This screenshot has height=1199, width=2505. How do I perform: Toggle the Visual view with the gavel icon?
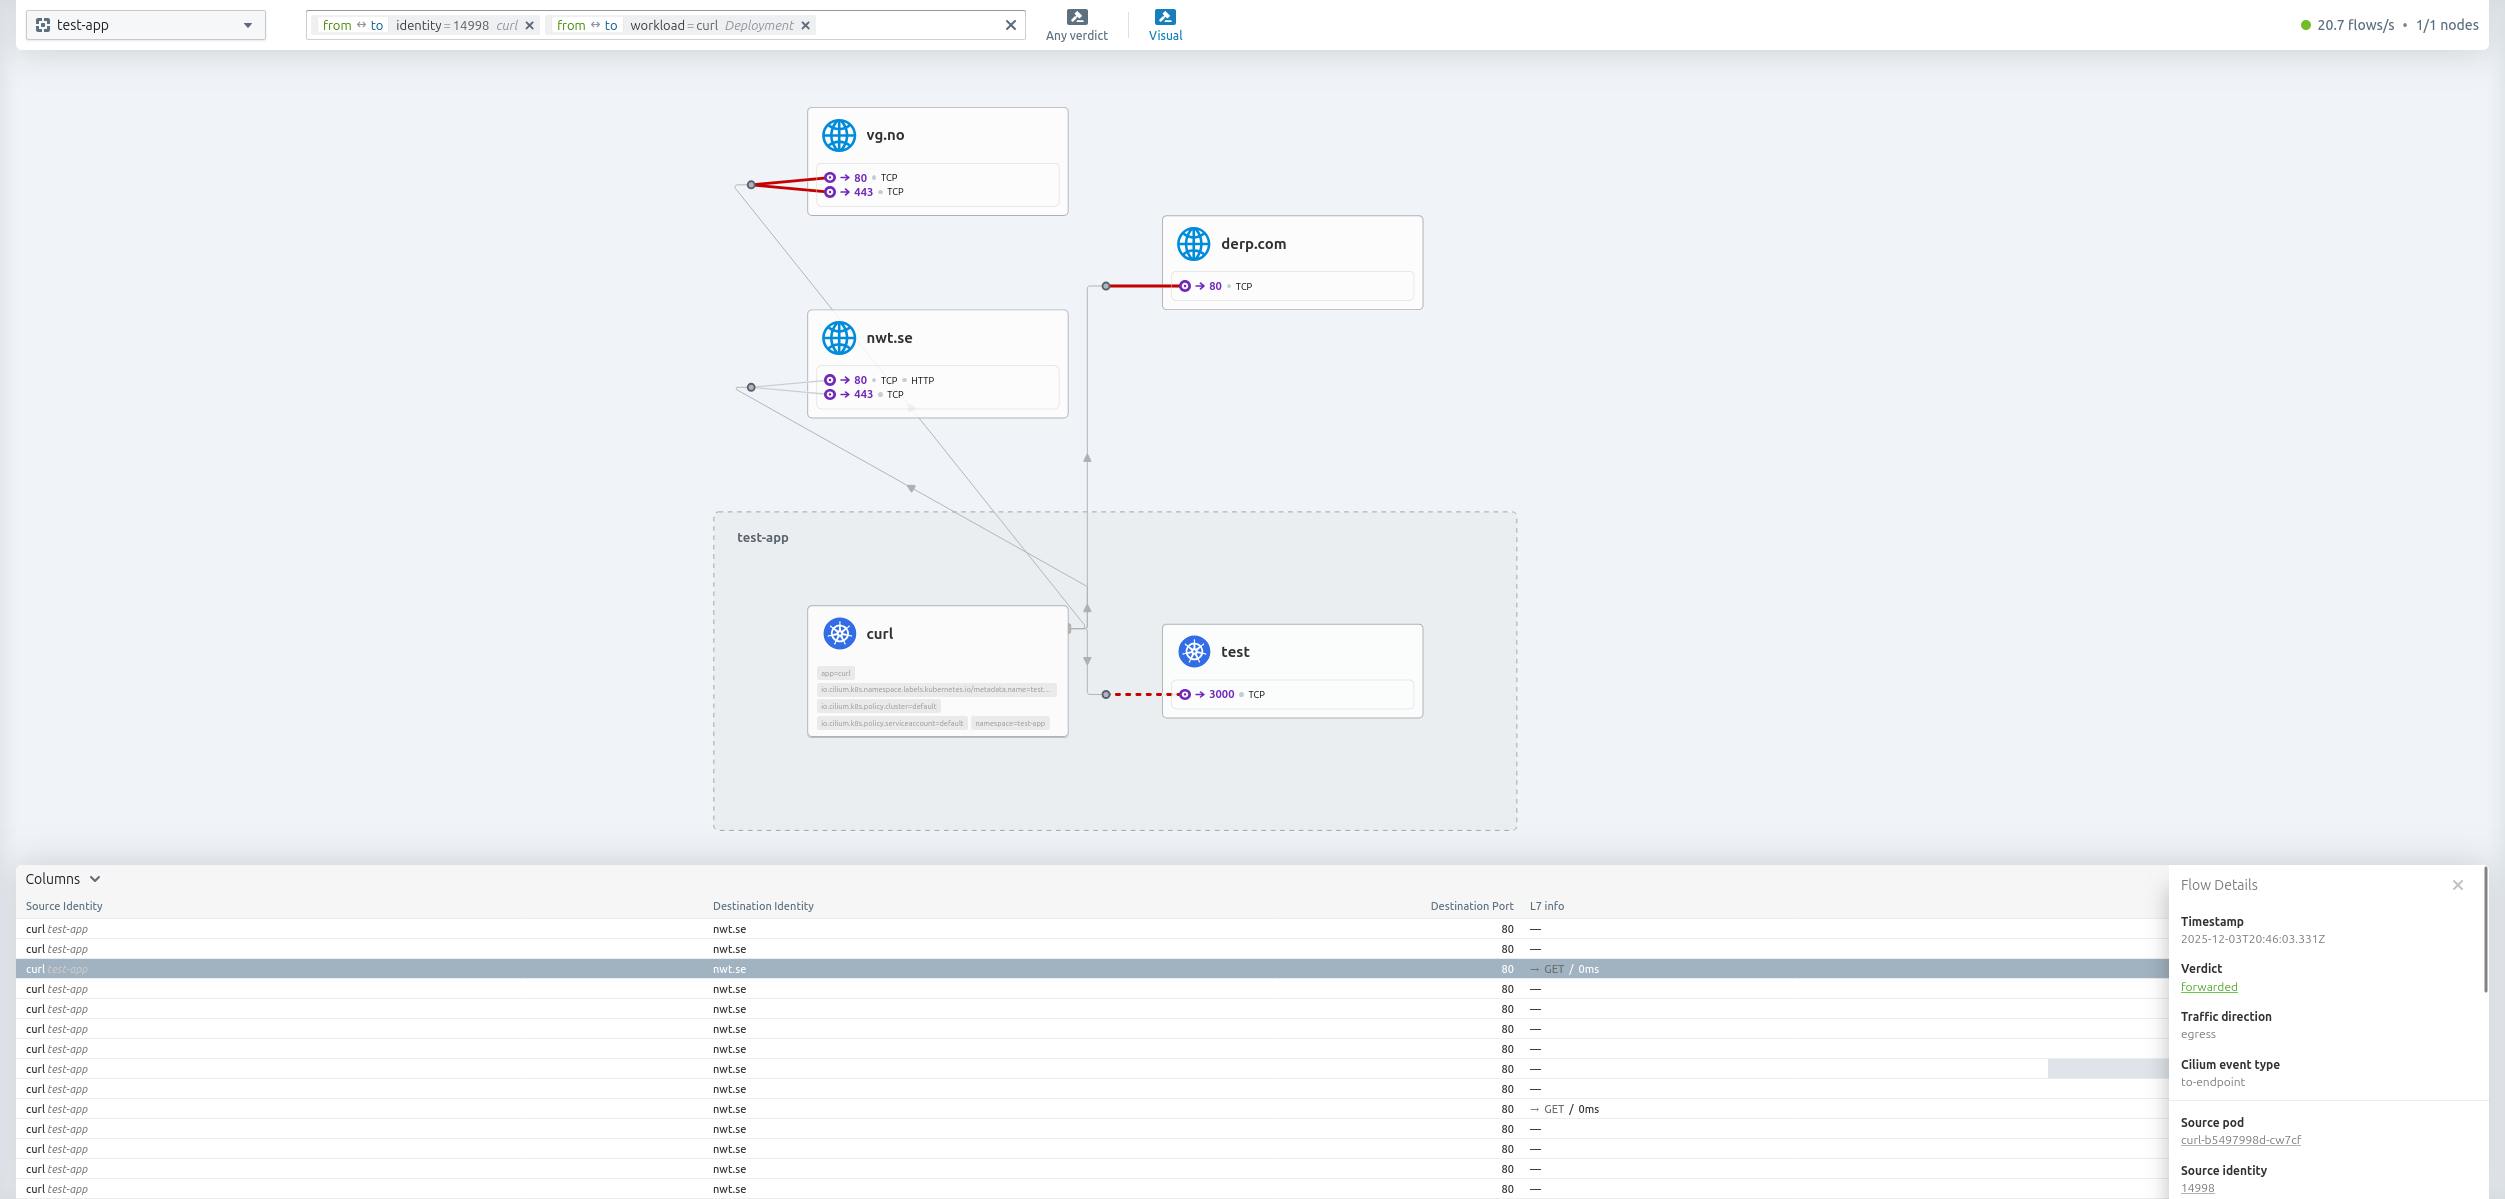1165,17
